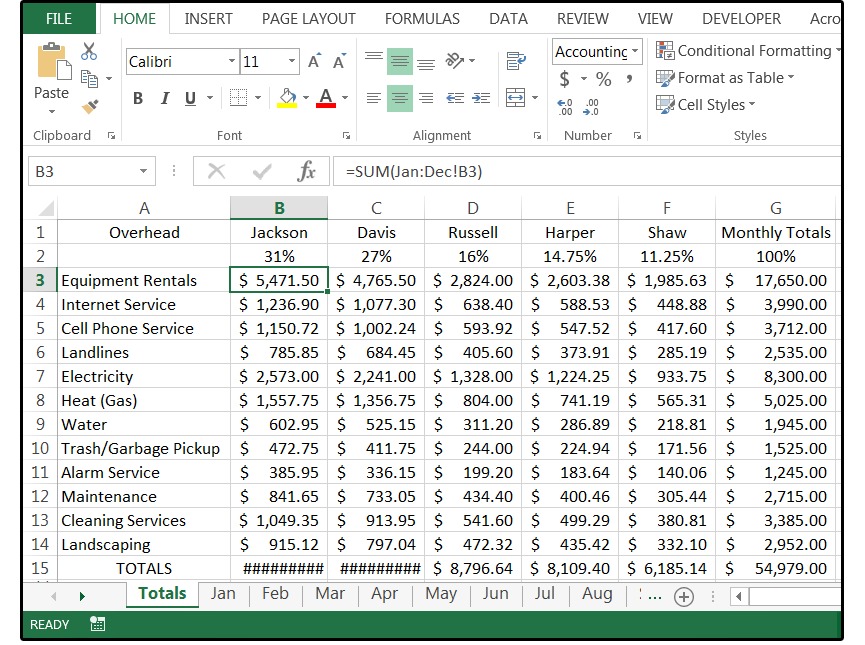Open the Accounting number format dropdown
The width and height of the screenshot is (865, 645).
[635, 51]
